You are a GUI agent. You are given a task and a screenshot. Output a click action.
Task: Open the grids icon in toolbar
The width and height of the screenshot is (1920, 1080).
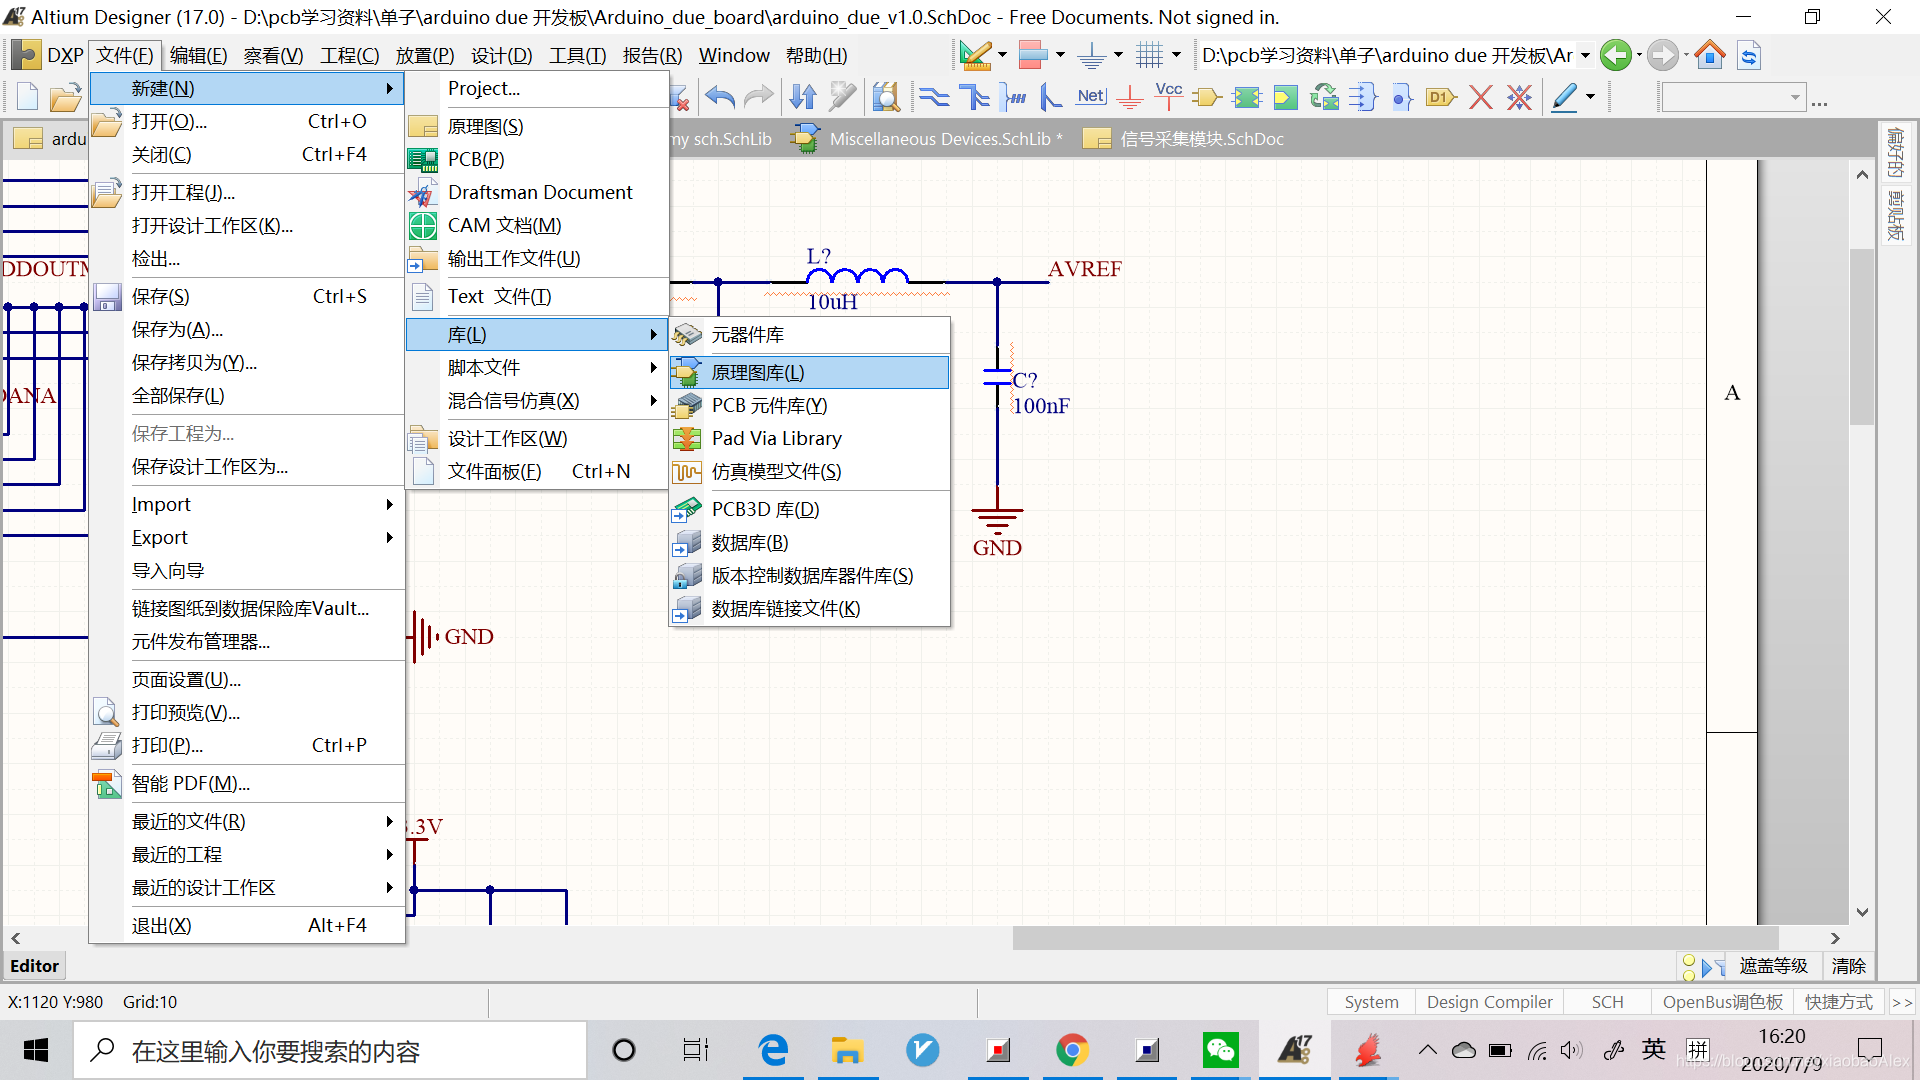1149,55
